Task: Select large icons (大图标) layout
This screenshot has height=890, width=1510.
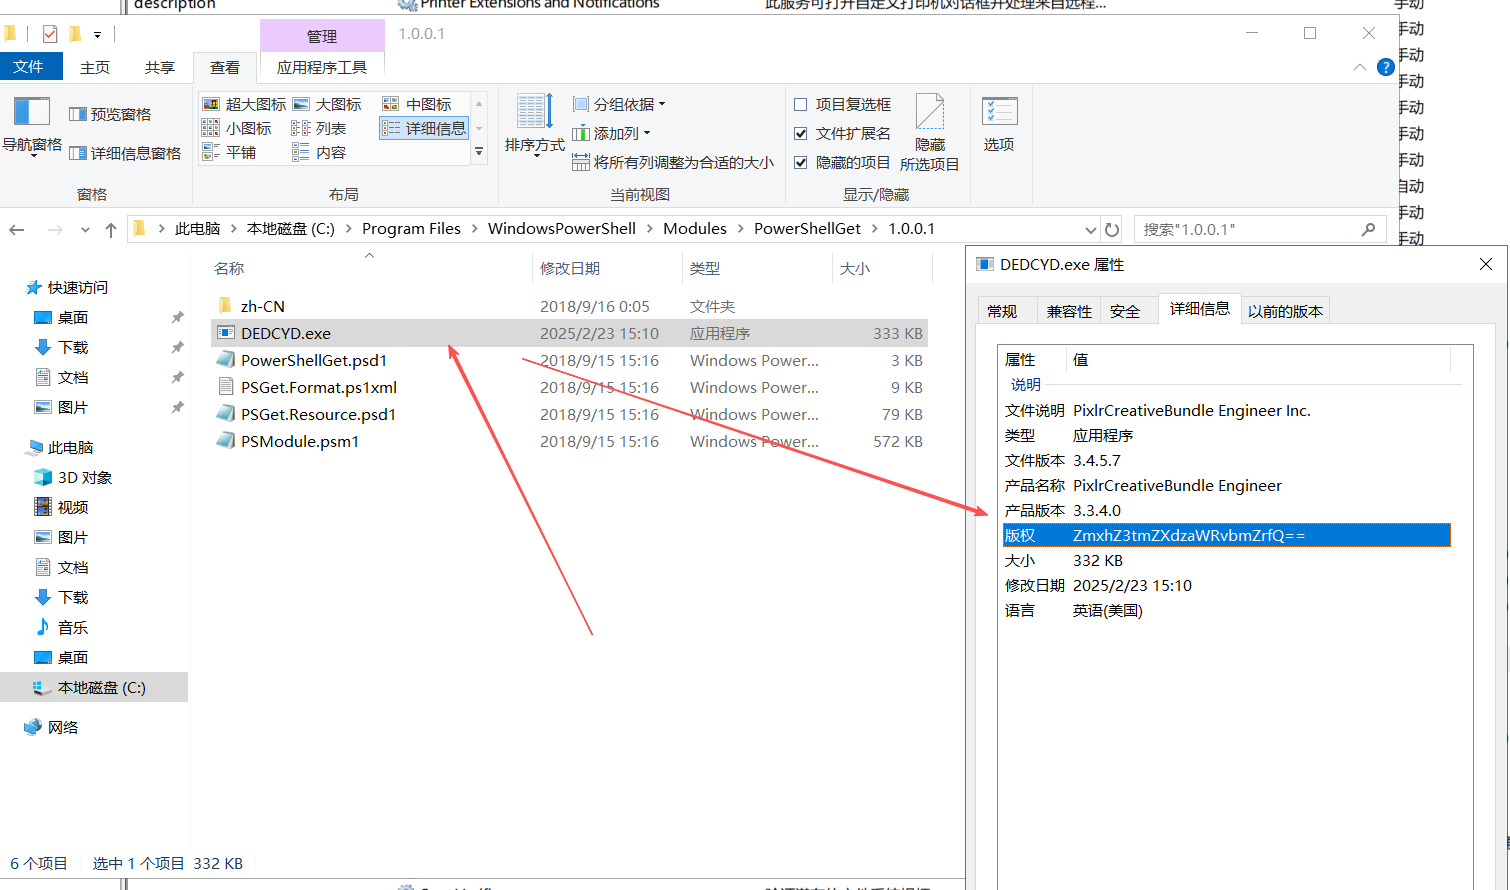Action: tap(327, 104)
